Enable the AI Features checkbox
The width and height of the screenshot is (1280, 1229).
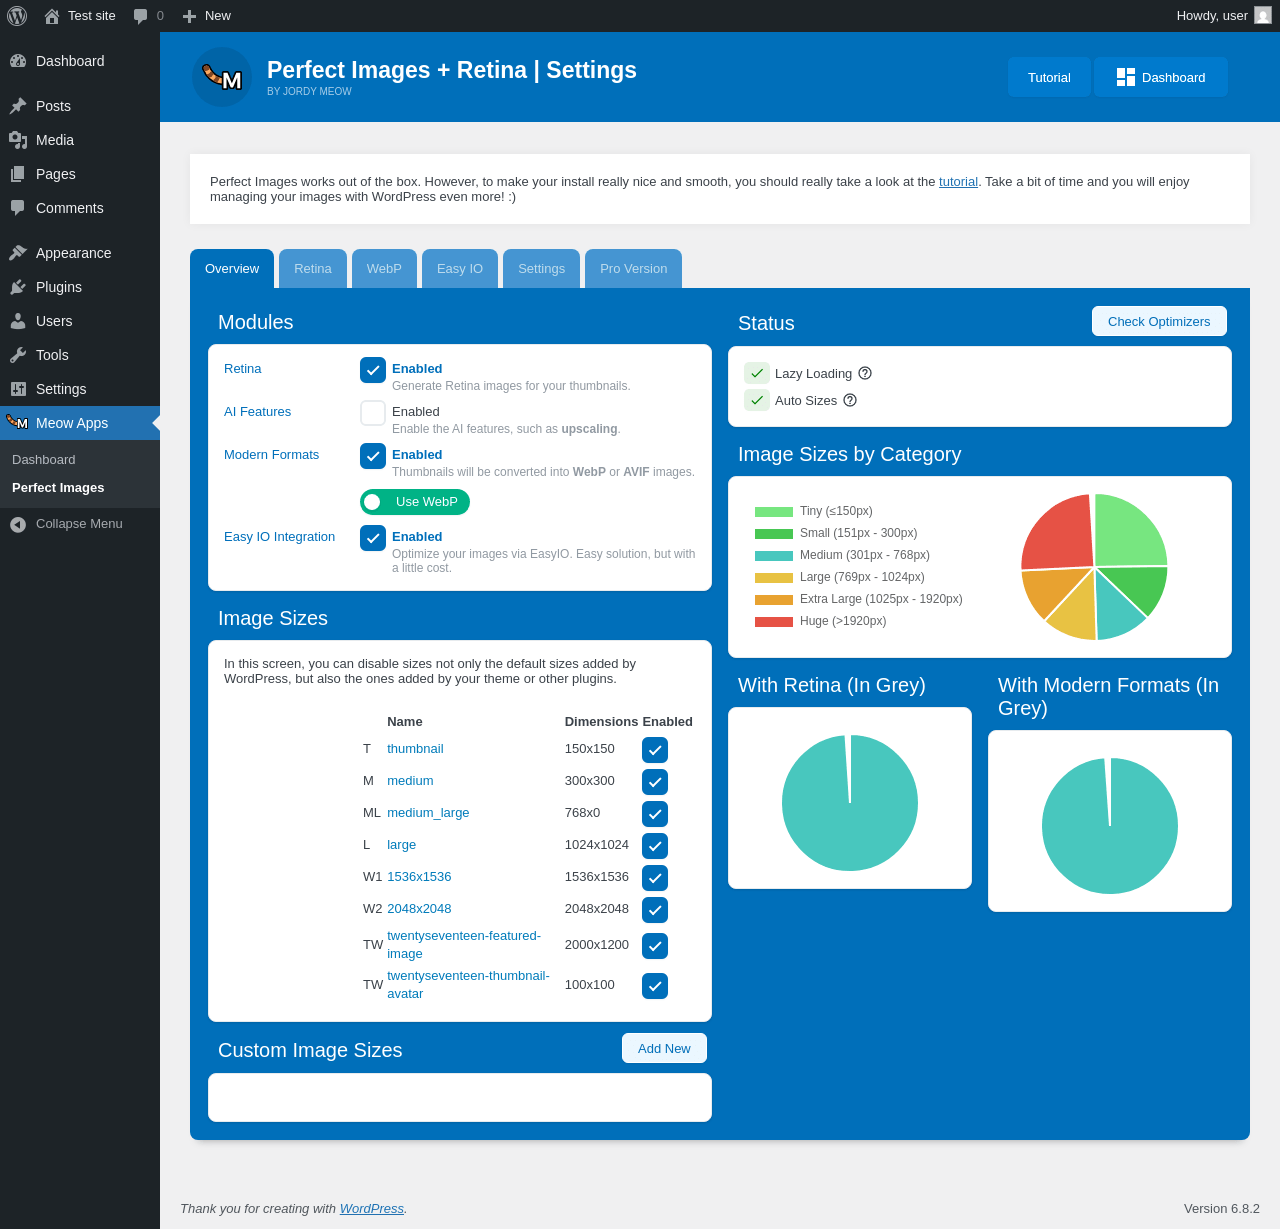coord(373,413)
